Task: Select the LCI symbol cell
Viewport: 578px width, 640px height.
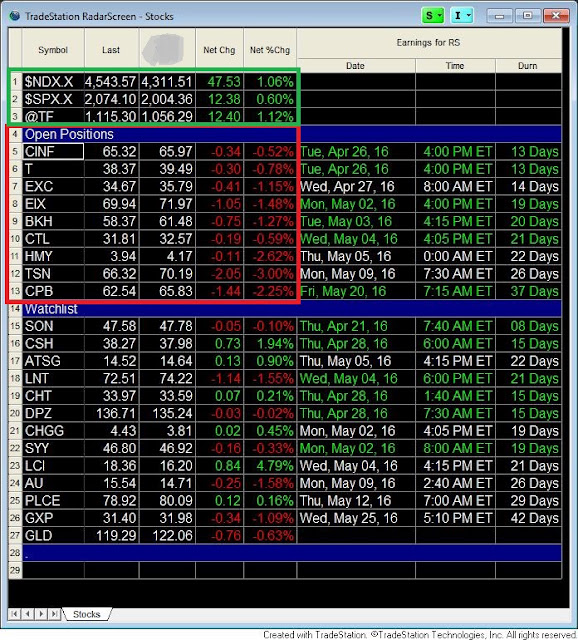Action: [x=53, y=466]
